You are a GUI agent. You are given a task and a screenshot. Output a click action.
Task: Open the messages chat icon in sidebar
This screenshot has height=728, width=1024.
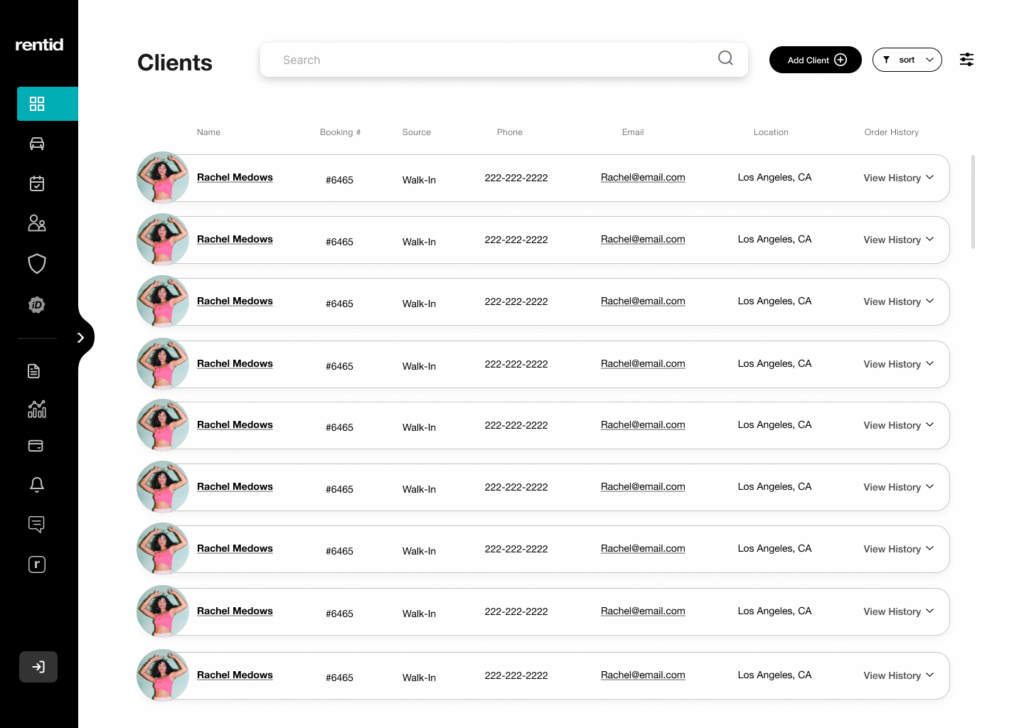coord(37,524)
